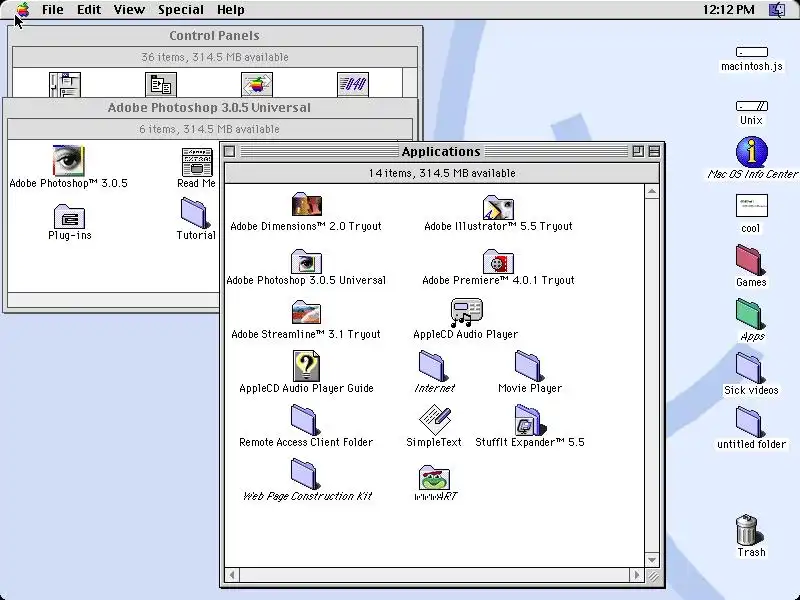Image resolution: width=800 pixels, height=600 pixels.
Task: Click Applications horizontal scrollbar left arrow
Action: (x=232, y=575)
